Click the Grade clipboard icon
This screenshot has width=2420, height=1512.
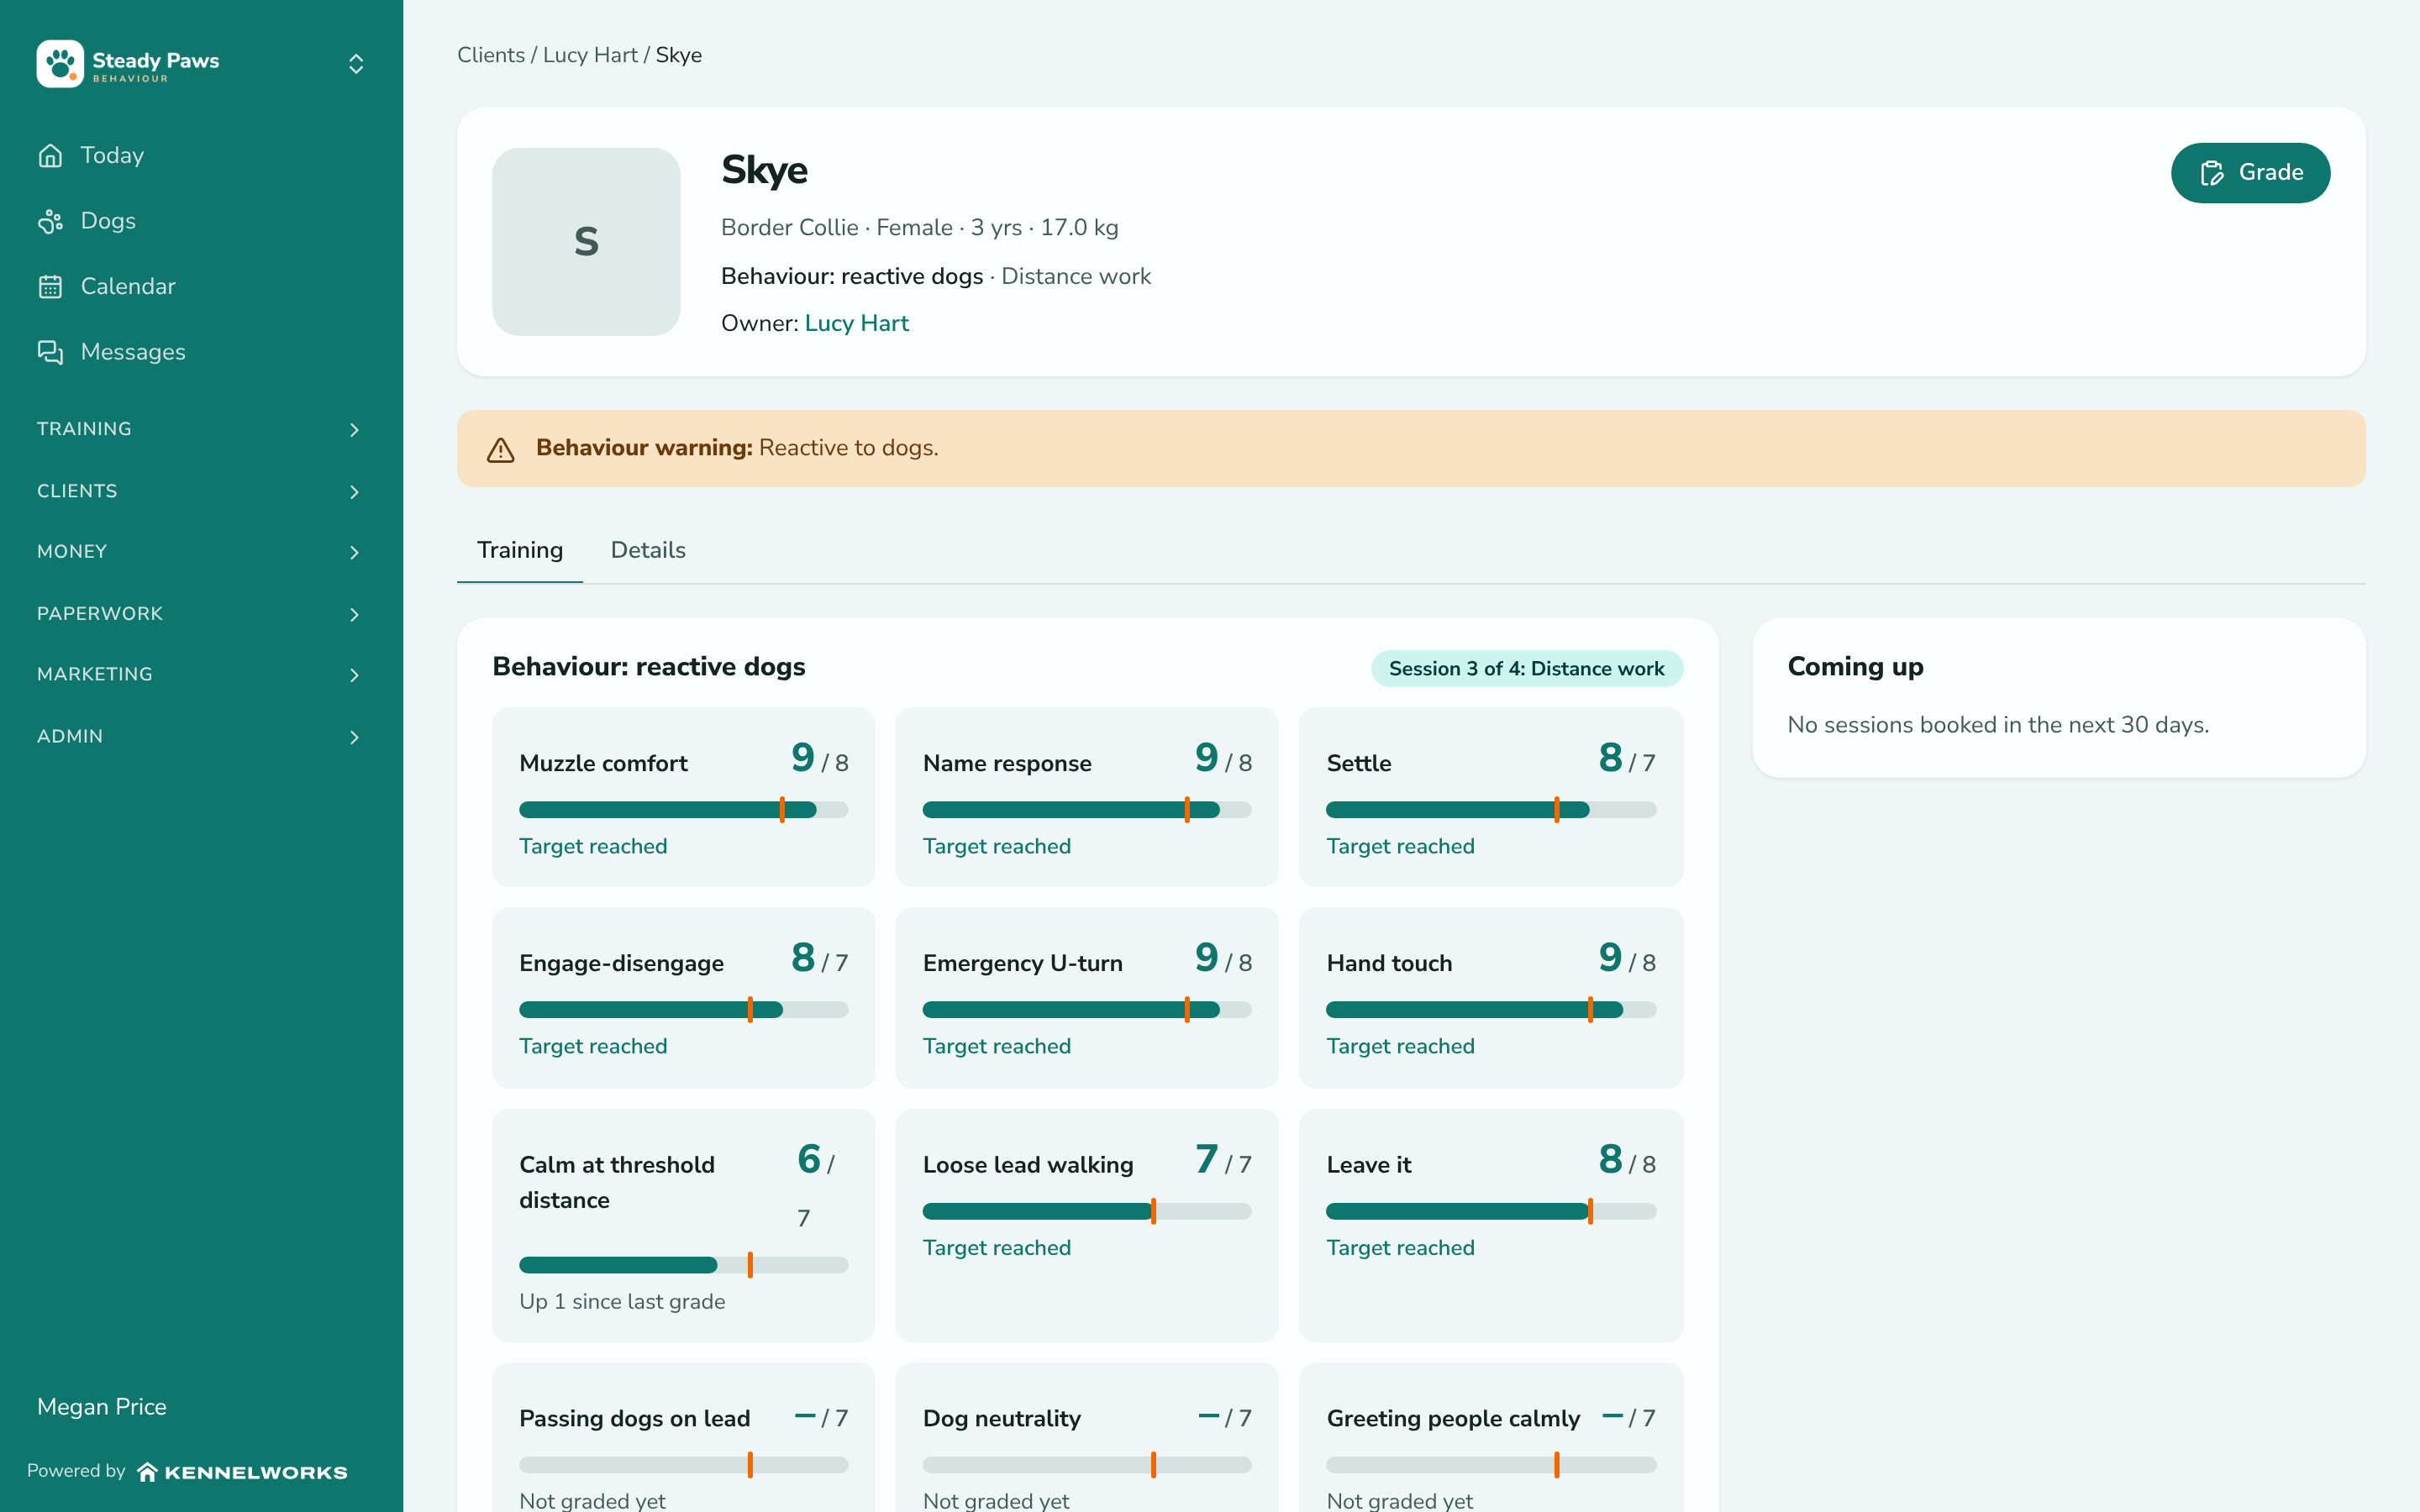[x=2212, y=173]
